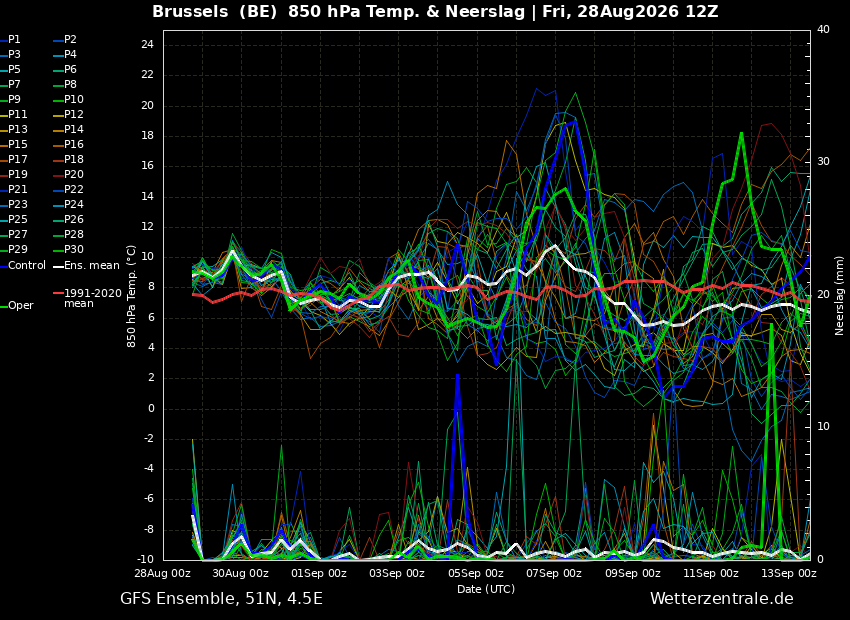Image resolution: width=850 pixels, height=620 pixels.
Task: Click the P21 legend entry
Action: [x=14, y=189]
